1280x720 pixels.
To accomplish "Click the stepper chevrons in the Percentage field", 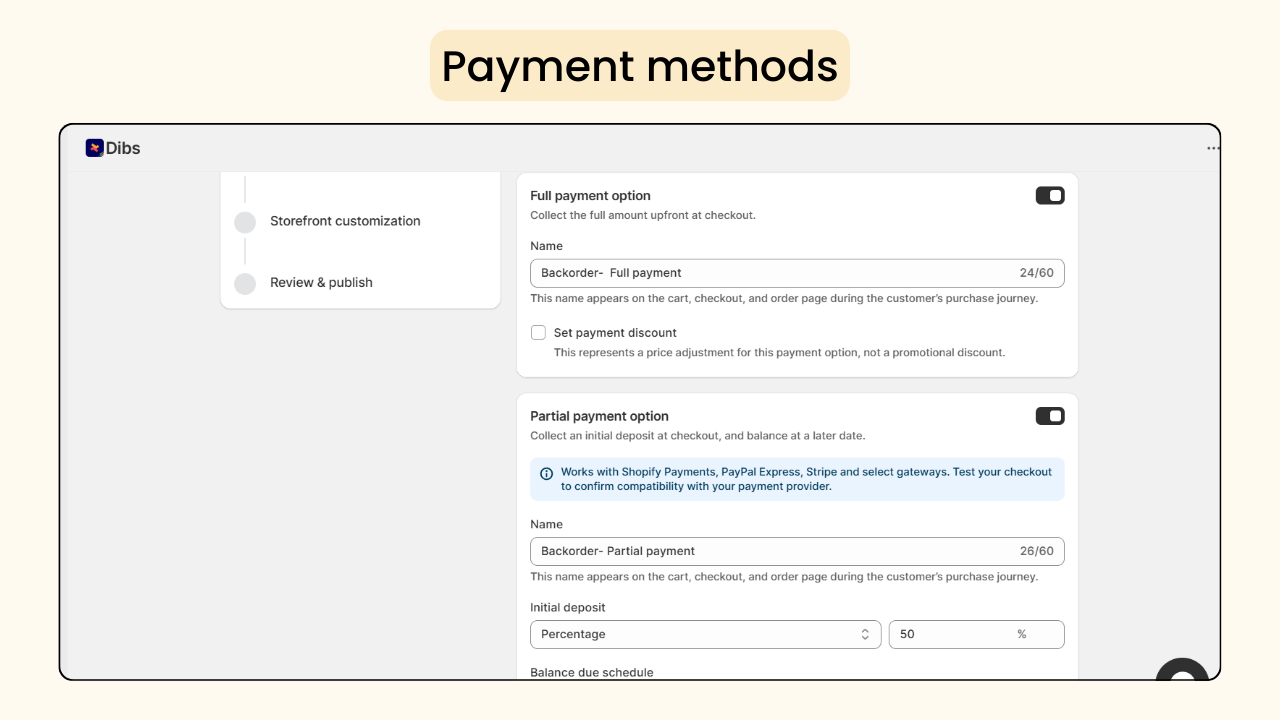I will click(864, 634).
